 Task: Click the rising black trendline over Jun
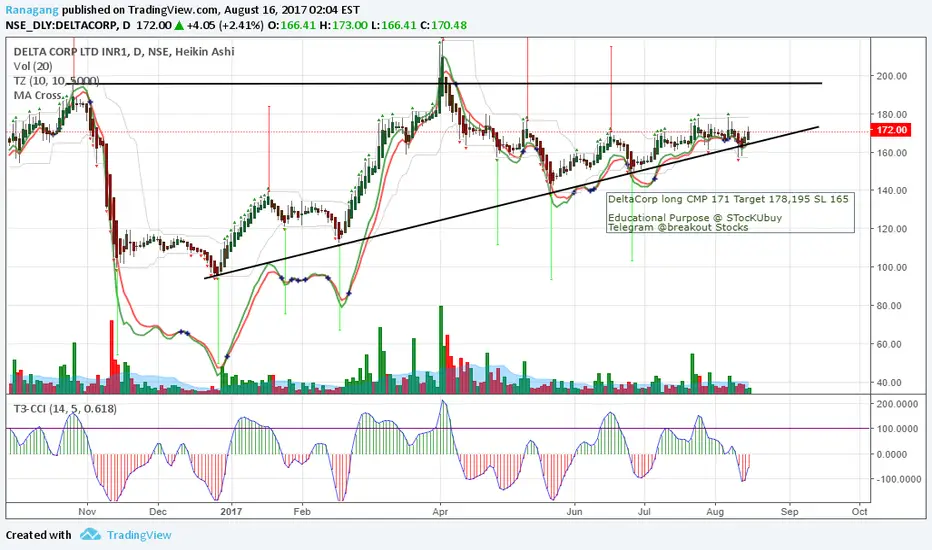(574, 189)
